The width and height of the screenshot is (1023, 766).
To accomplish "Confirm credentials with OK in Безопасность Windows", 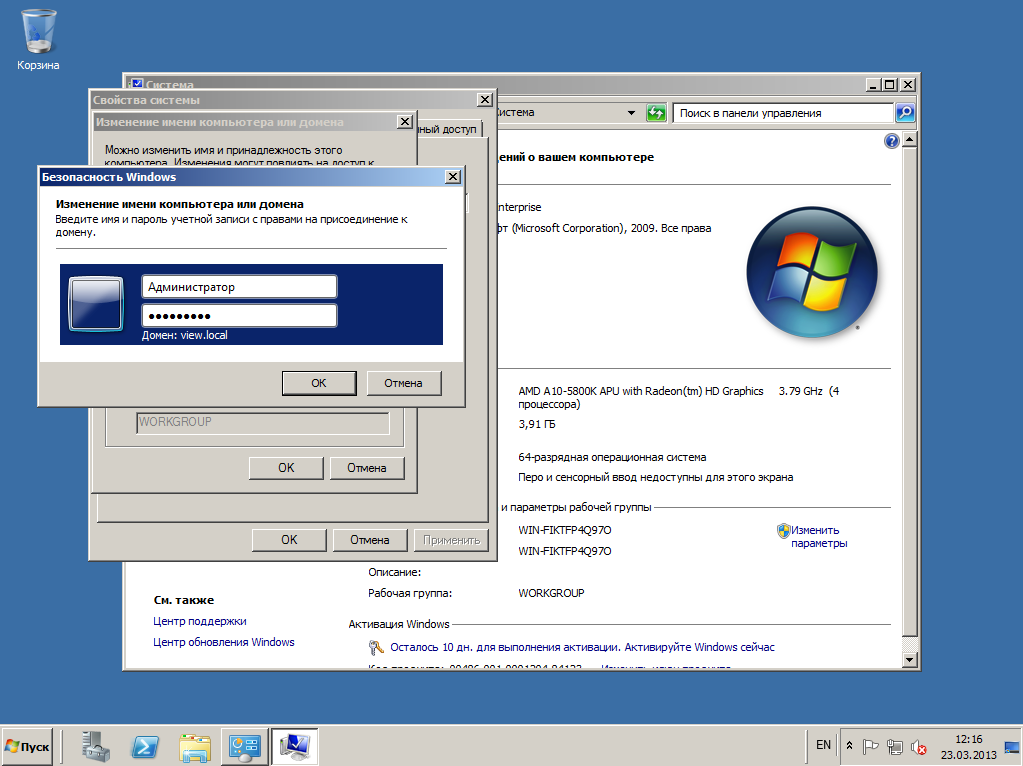I will point(319,383).
